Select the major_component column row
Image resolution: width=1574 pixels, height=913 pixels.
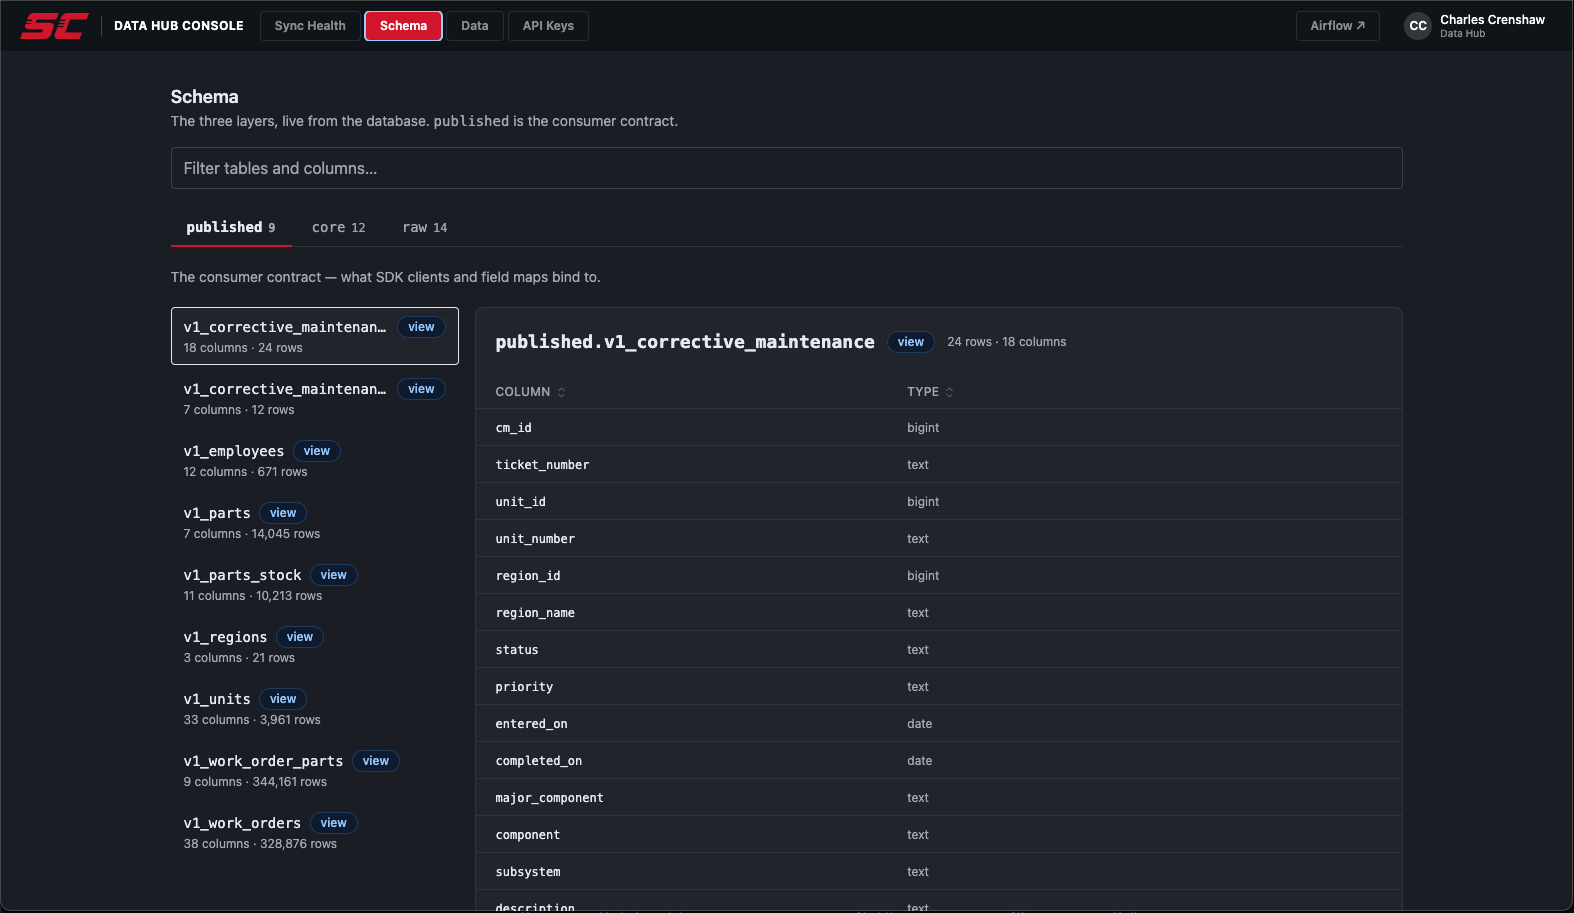point(939,797)
